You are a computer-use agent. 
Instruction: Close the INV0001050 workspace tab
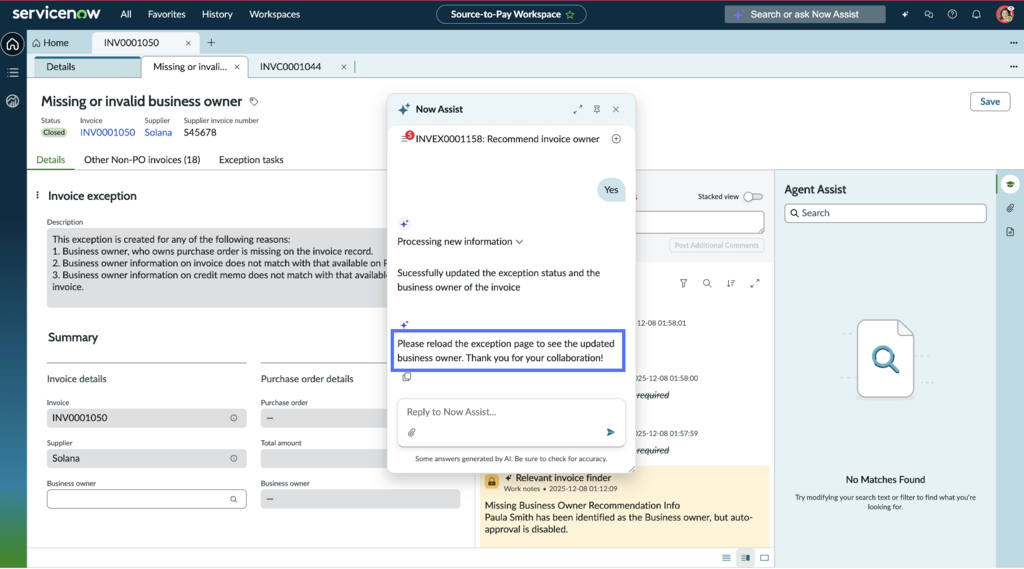click(x=188, y=43)
